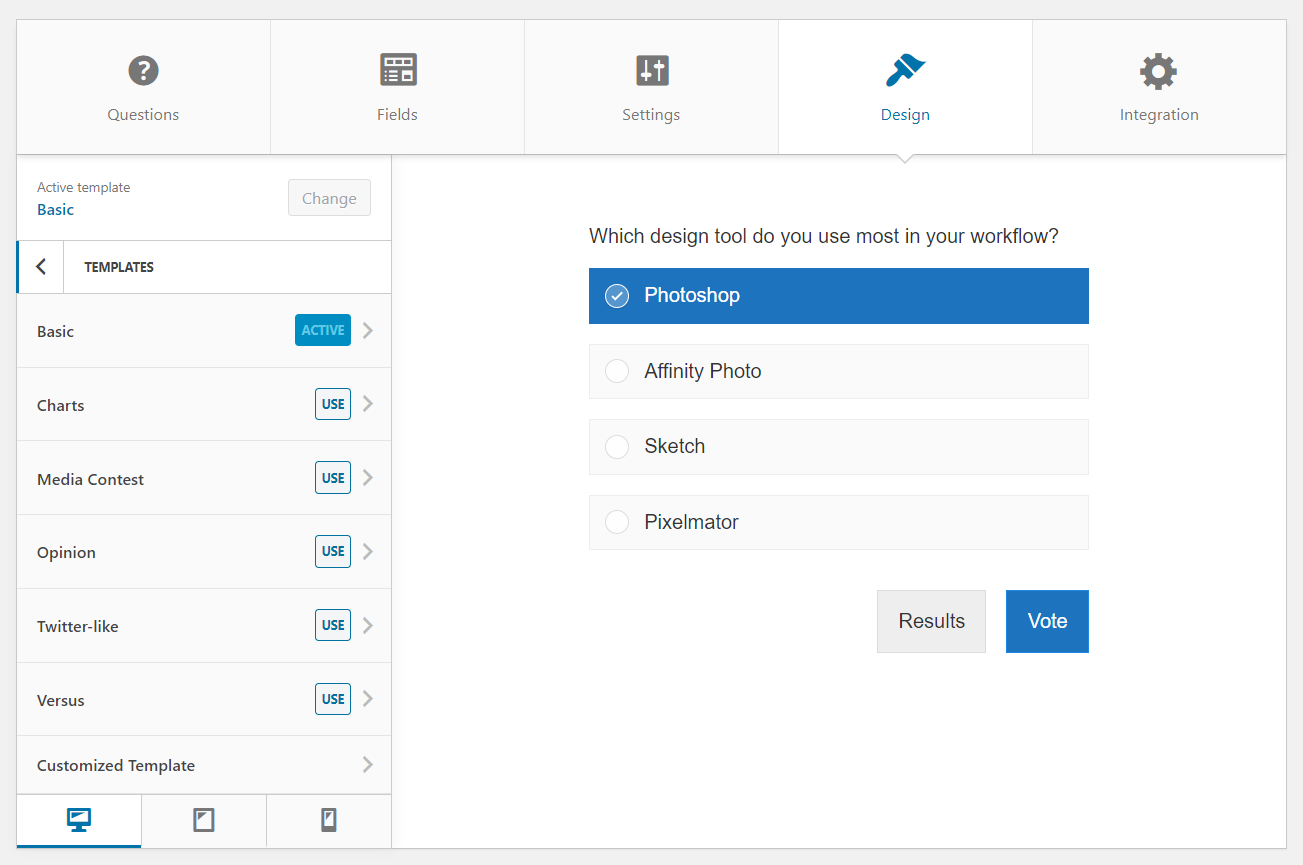The height and width of the screenshot is (865, 1303).
Task: Switch preview to mobile view
Action: (328, 819)
